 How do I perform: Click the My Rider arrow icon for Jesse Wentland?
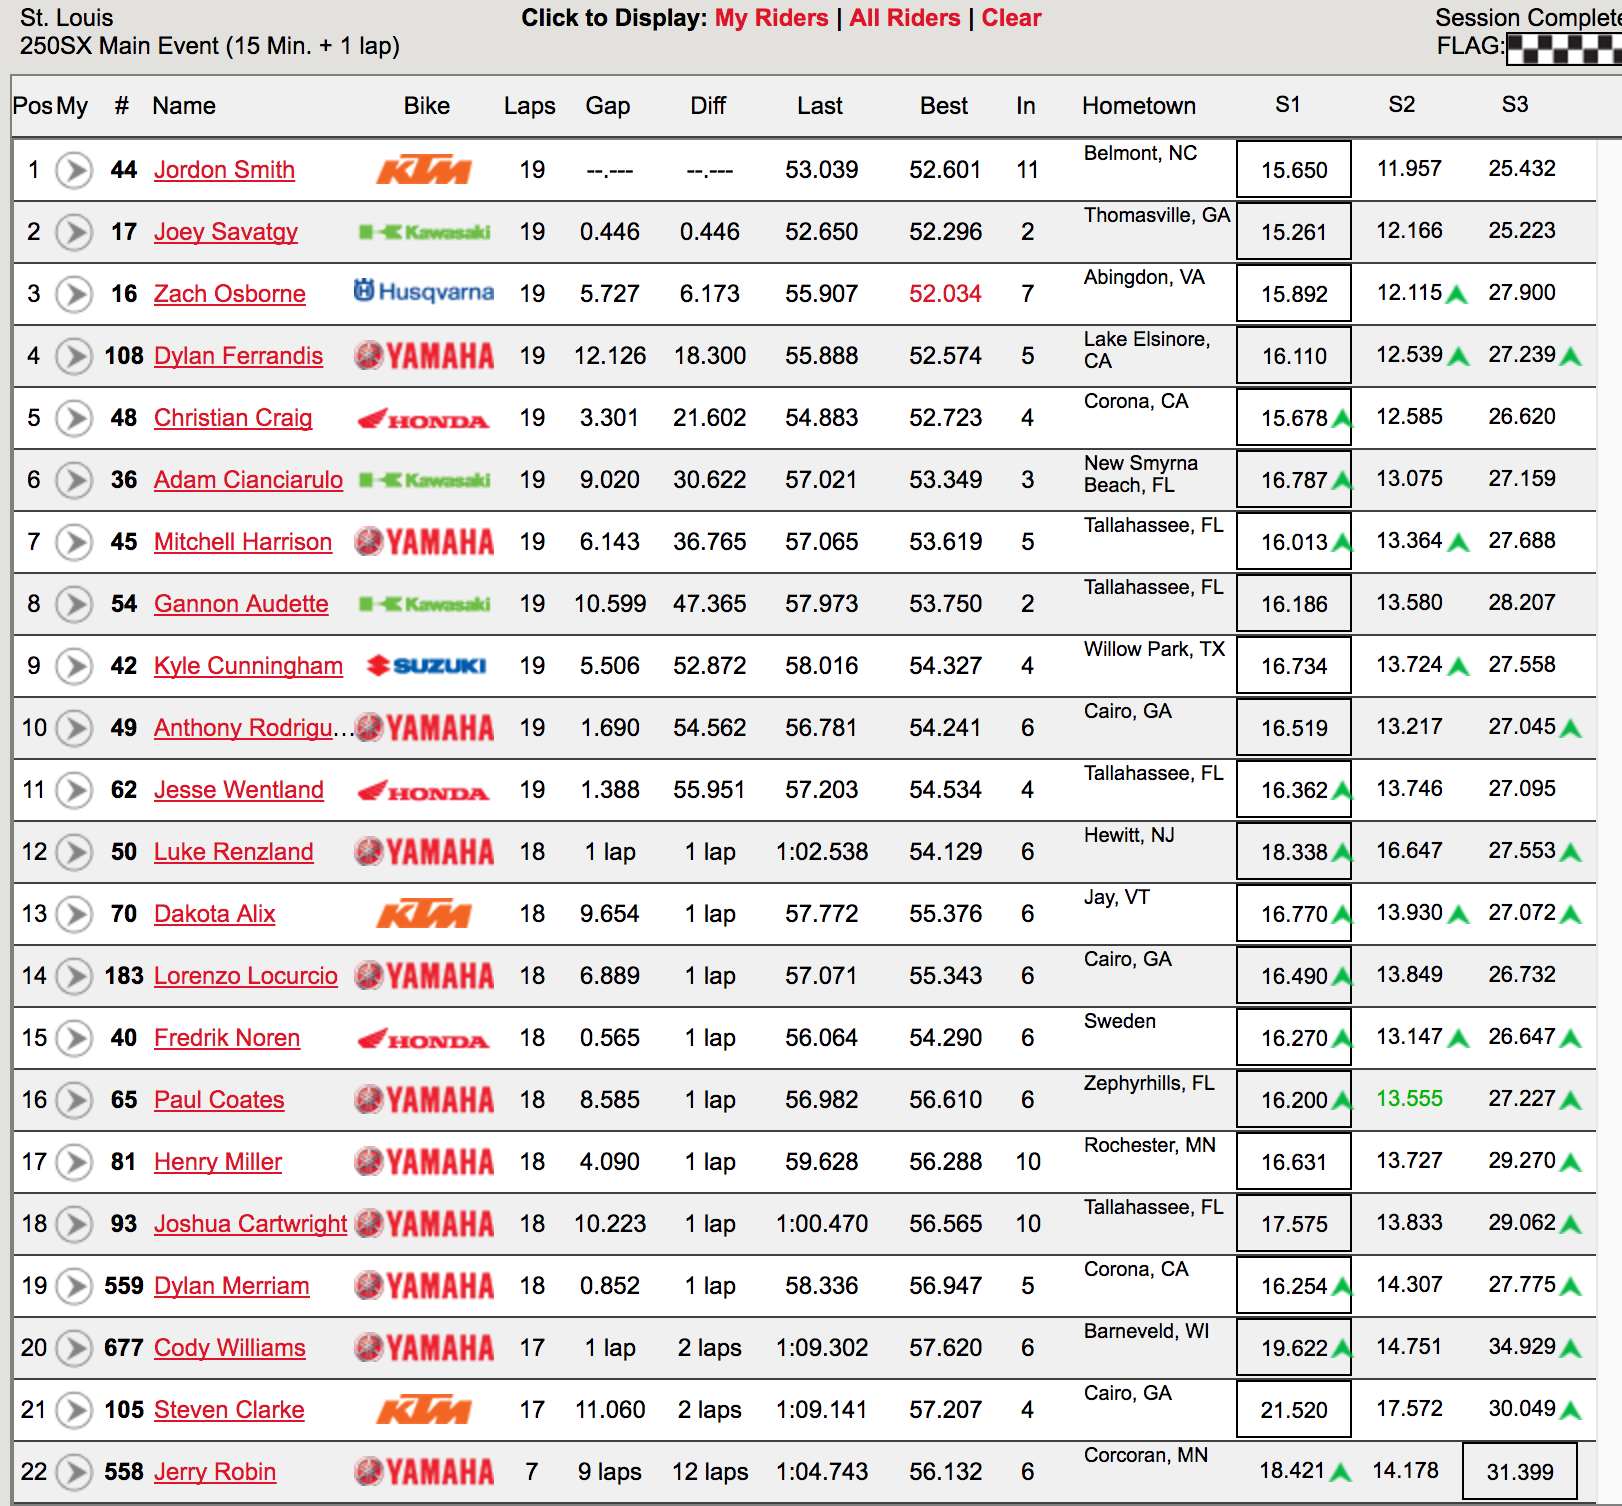point(74,790)
